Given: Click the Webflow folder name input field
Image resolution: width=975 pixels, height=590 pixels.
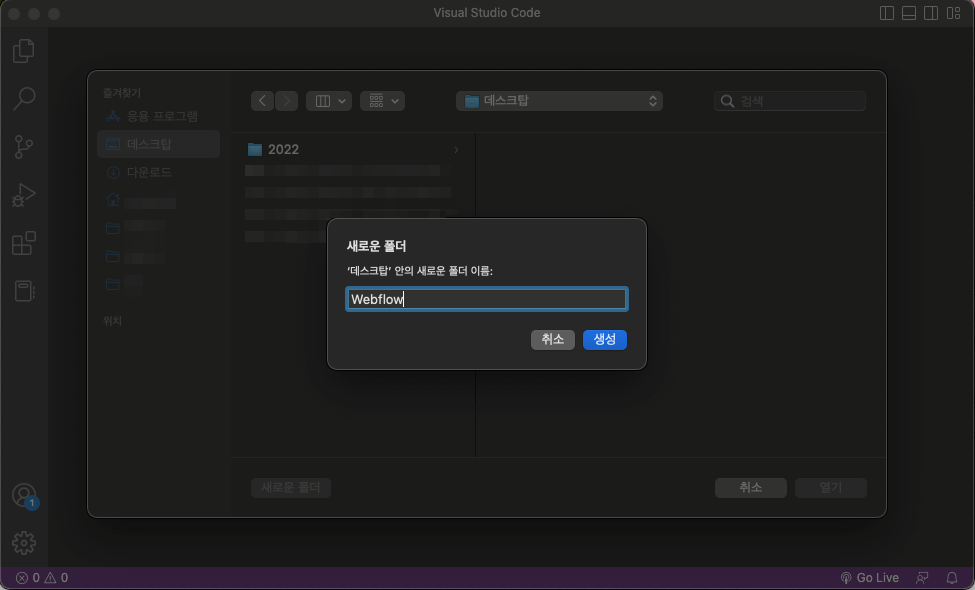Looking at the screenshot, I should pos(486,299).
